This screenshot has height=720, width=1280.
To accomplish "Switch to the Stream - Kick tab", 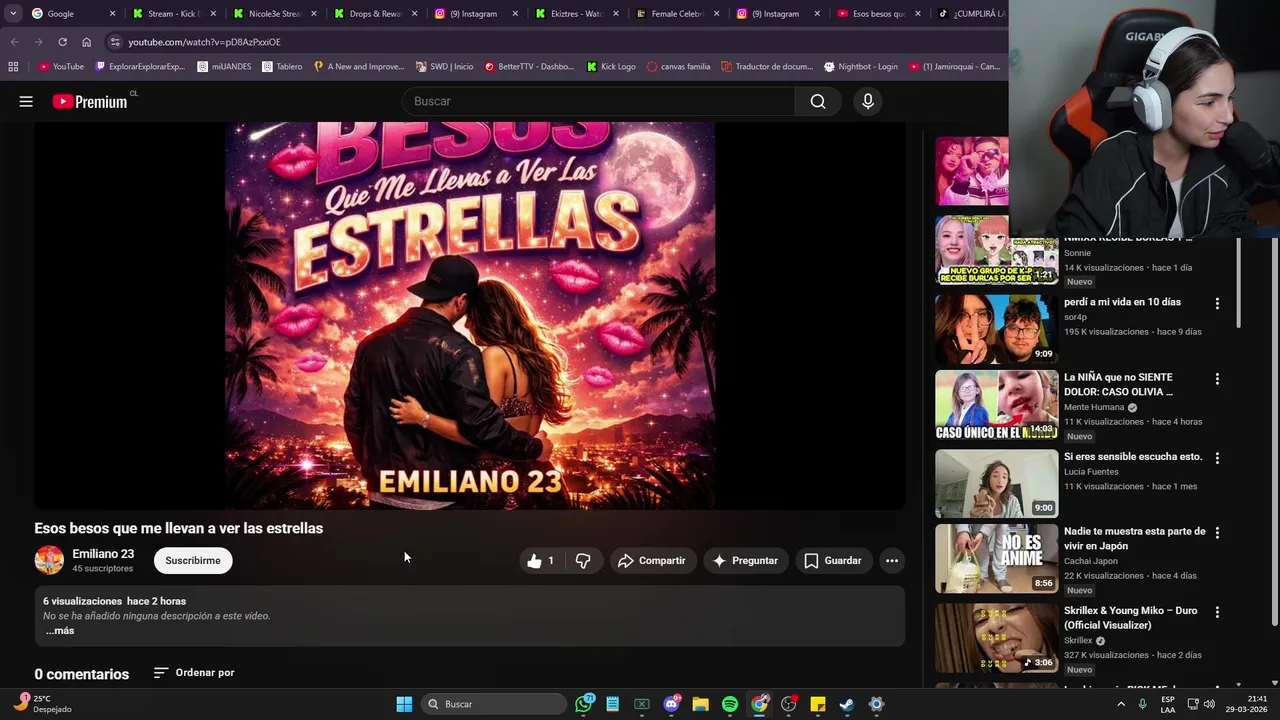I will pos(172,14).
